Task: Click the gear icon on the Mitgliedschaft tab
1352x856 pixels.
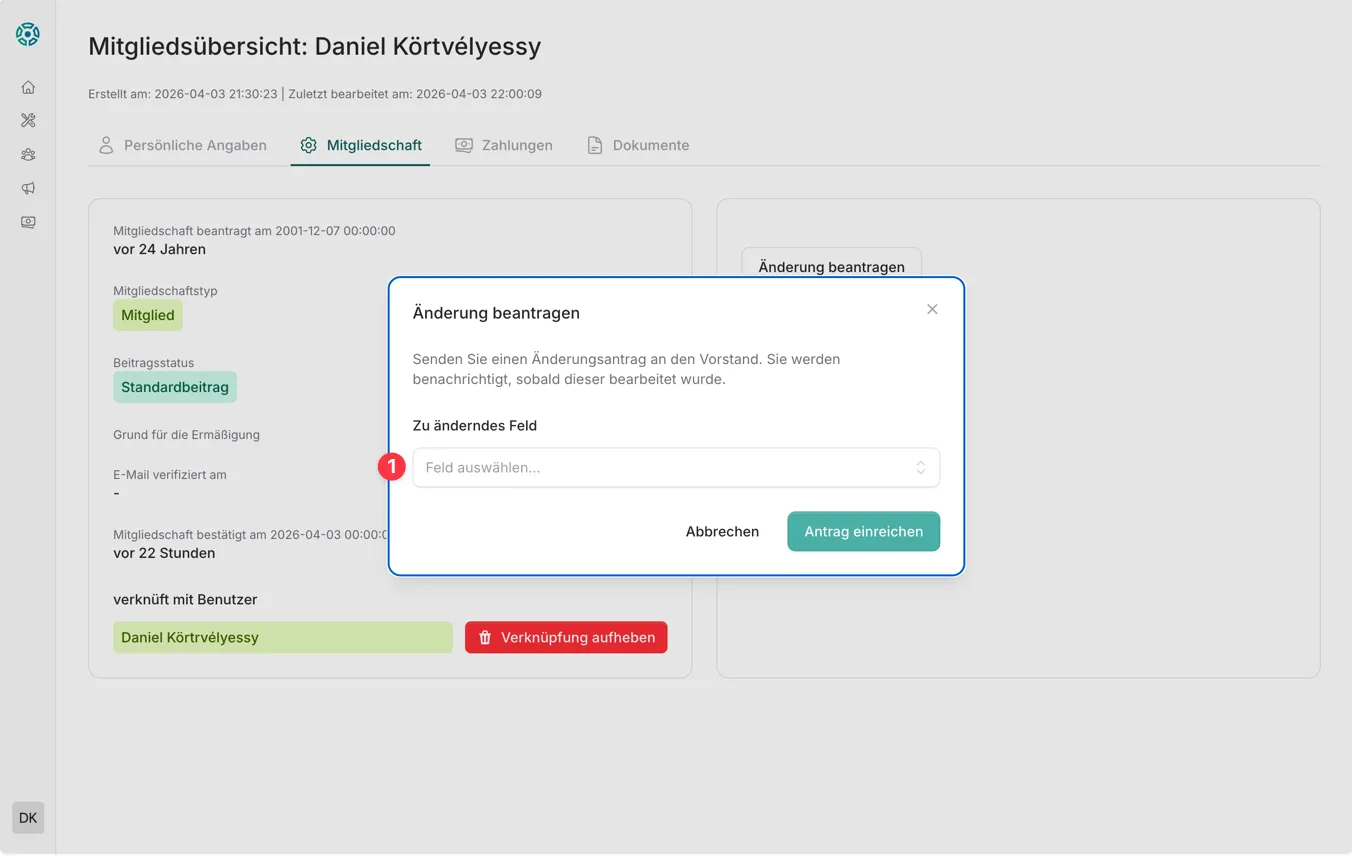Action: pos(309,144)
